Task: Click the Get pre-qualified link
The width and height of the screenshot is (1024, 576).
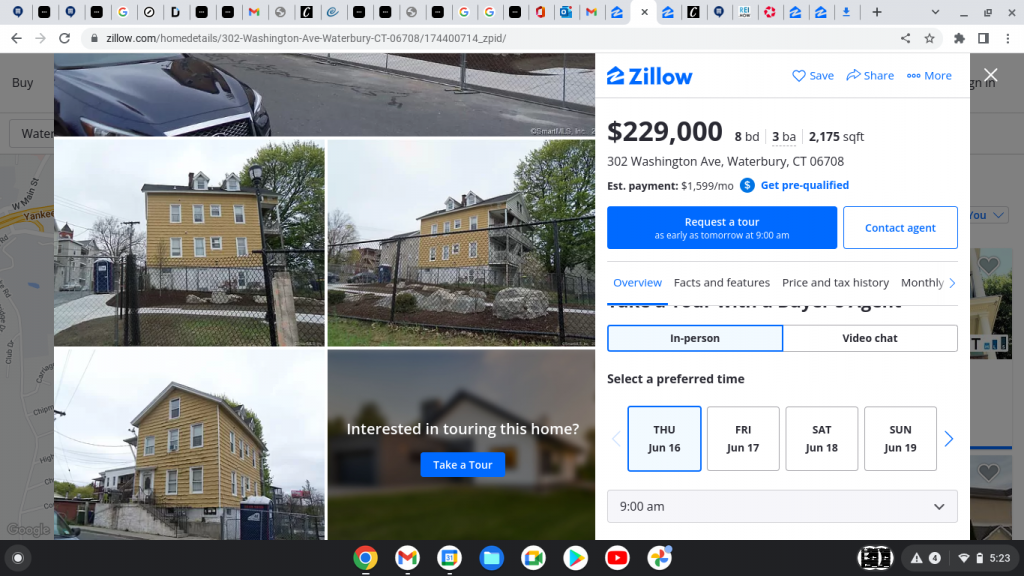Action: (804, 185)
